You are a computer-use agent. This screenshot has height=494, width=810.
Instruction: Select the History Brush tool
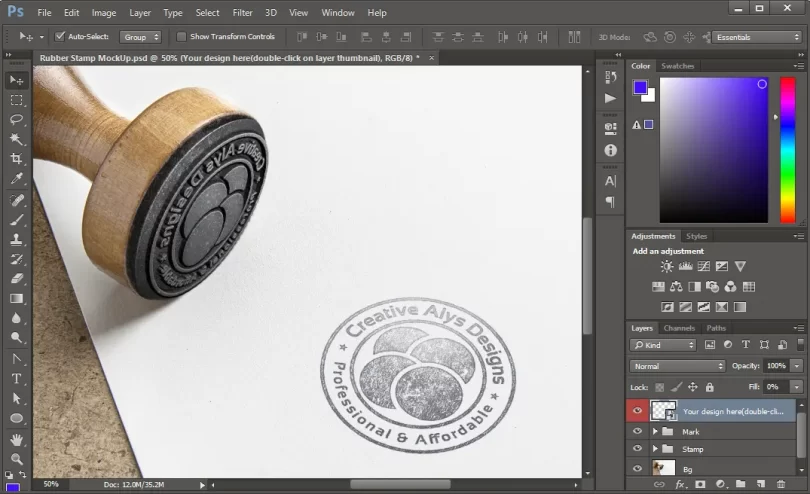(x=17, y=259)
